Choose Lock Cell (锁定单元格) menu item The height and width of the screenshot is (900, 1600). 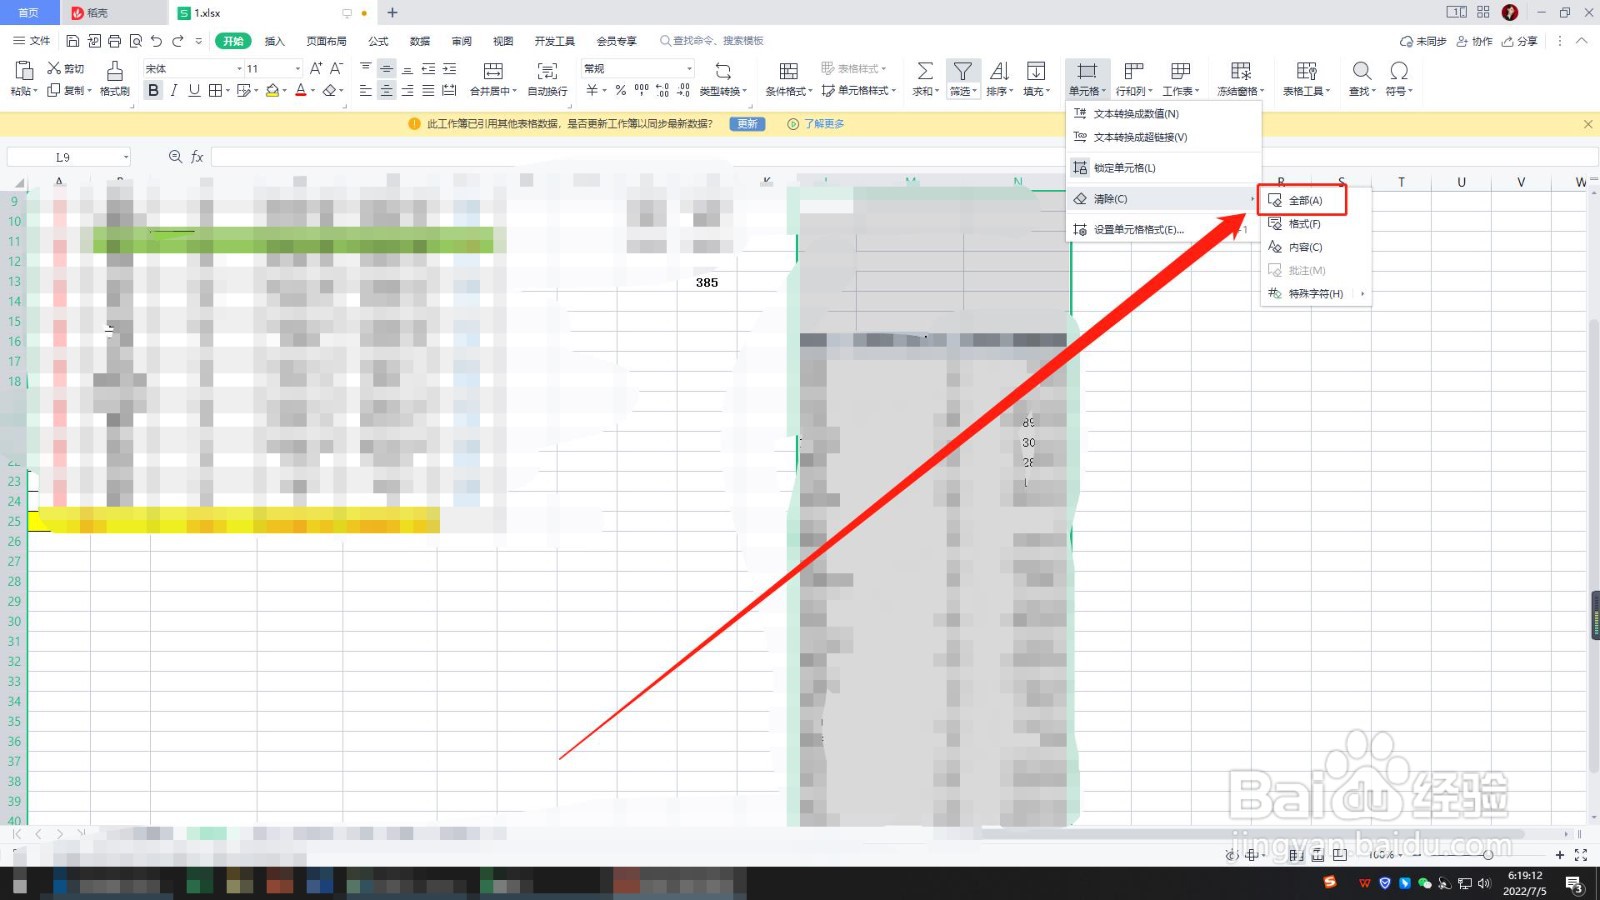coord(1163,168)
